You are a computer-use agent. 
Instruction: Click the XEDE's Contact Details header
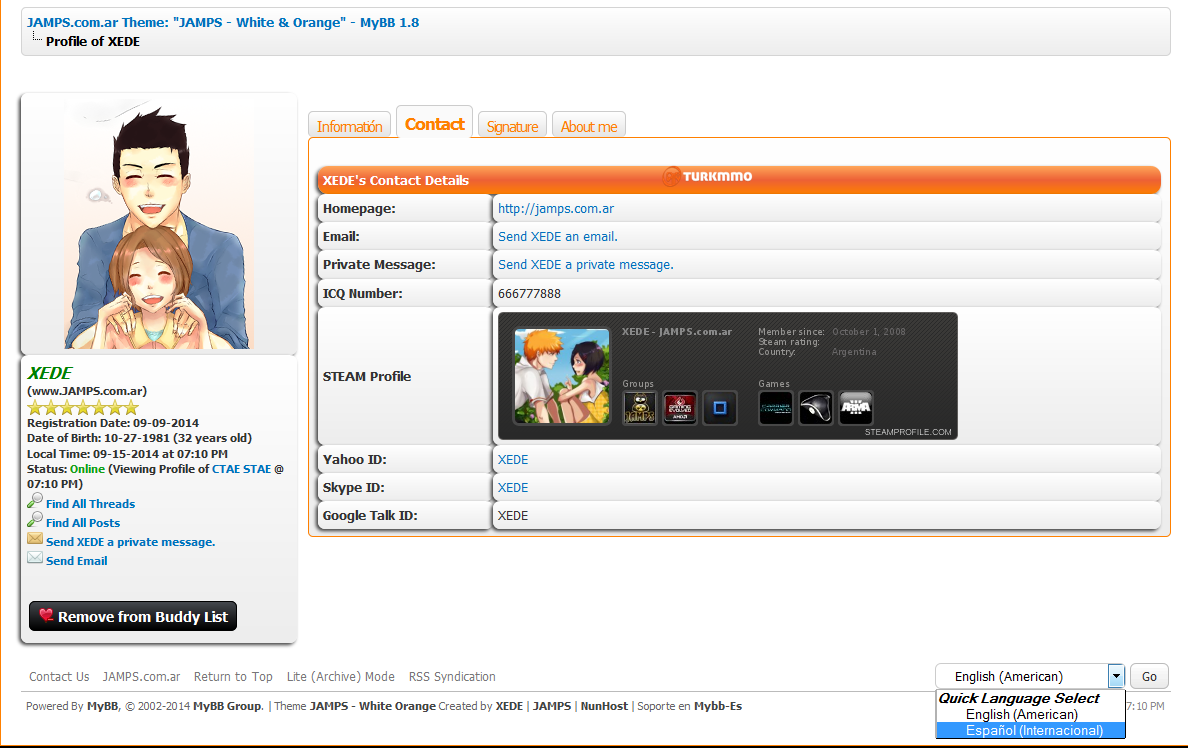pyautogui.click(x=396, y=180)
